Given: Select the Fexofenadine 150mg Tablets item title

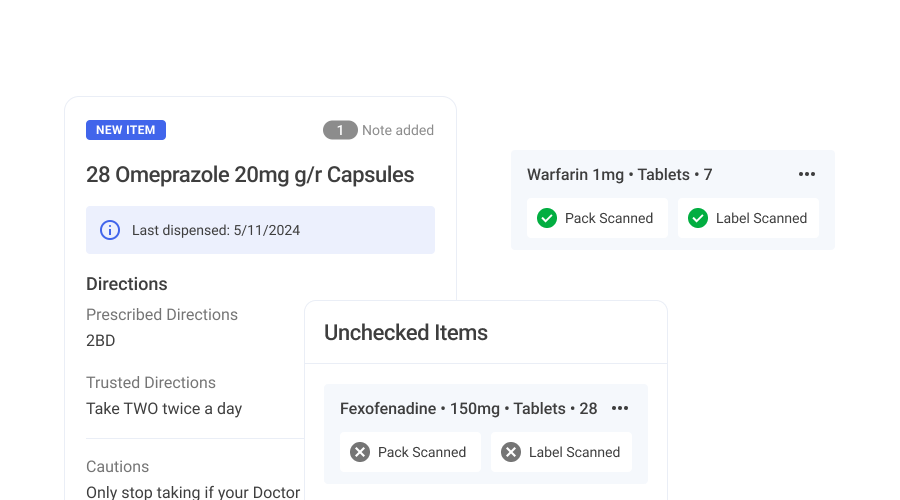Looking at the screenshot, I should point(468,409).
